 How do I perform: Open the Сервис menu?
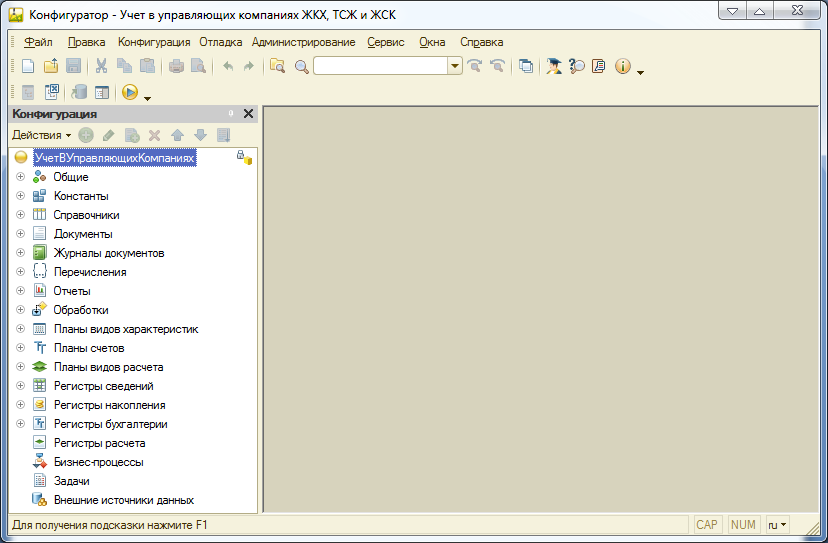coord(386,42)
